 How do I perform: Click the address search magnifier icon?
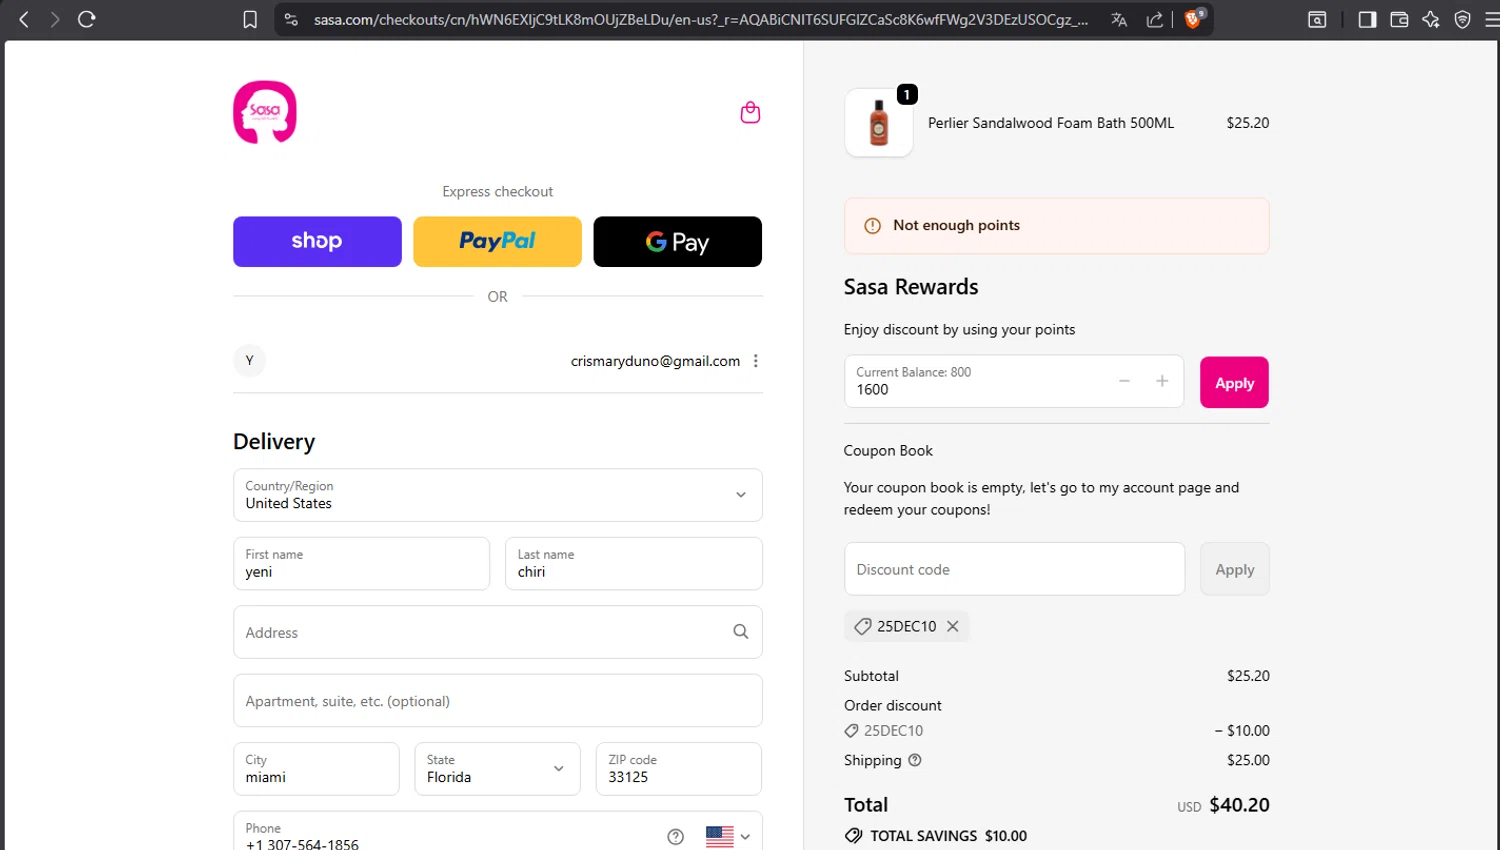740,632
